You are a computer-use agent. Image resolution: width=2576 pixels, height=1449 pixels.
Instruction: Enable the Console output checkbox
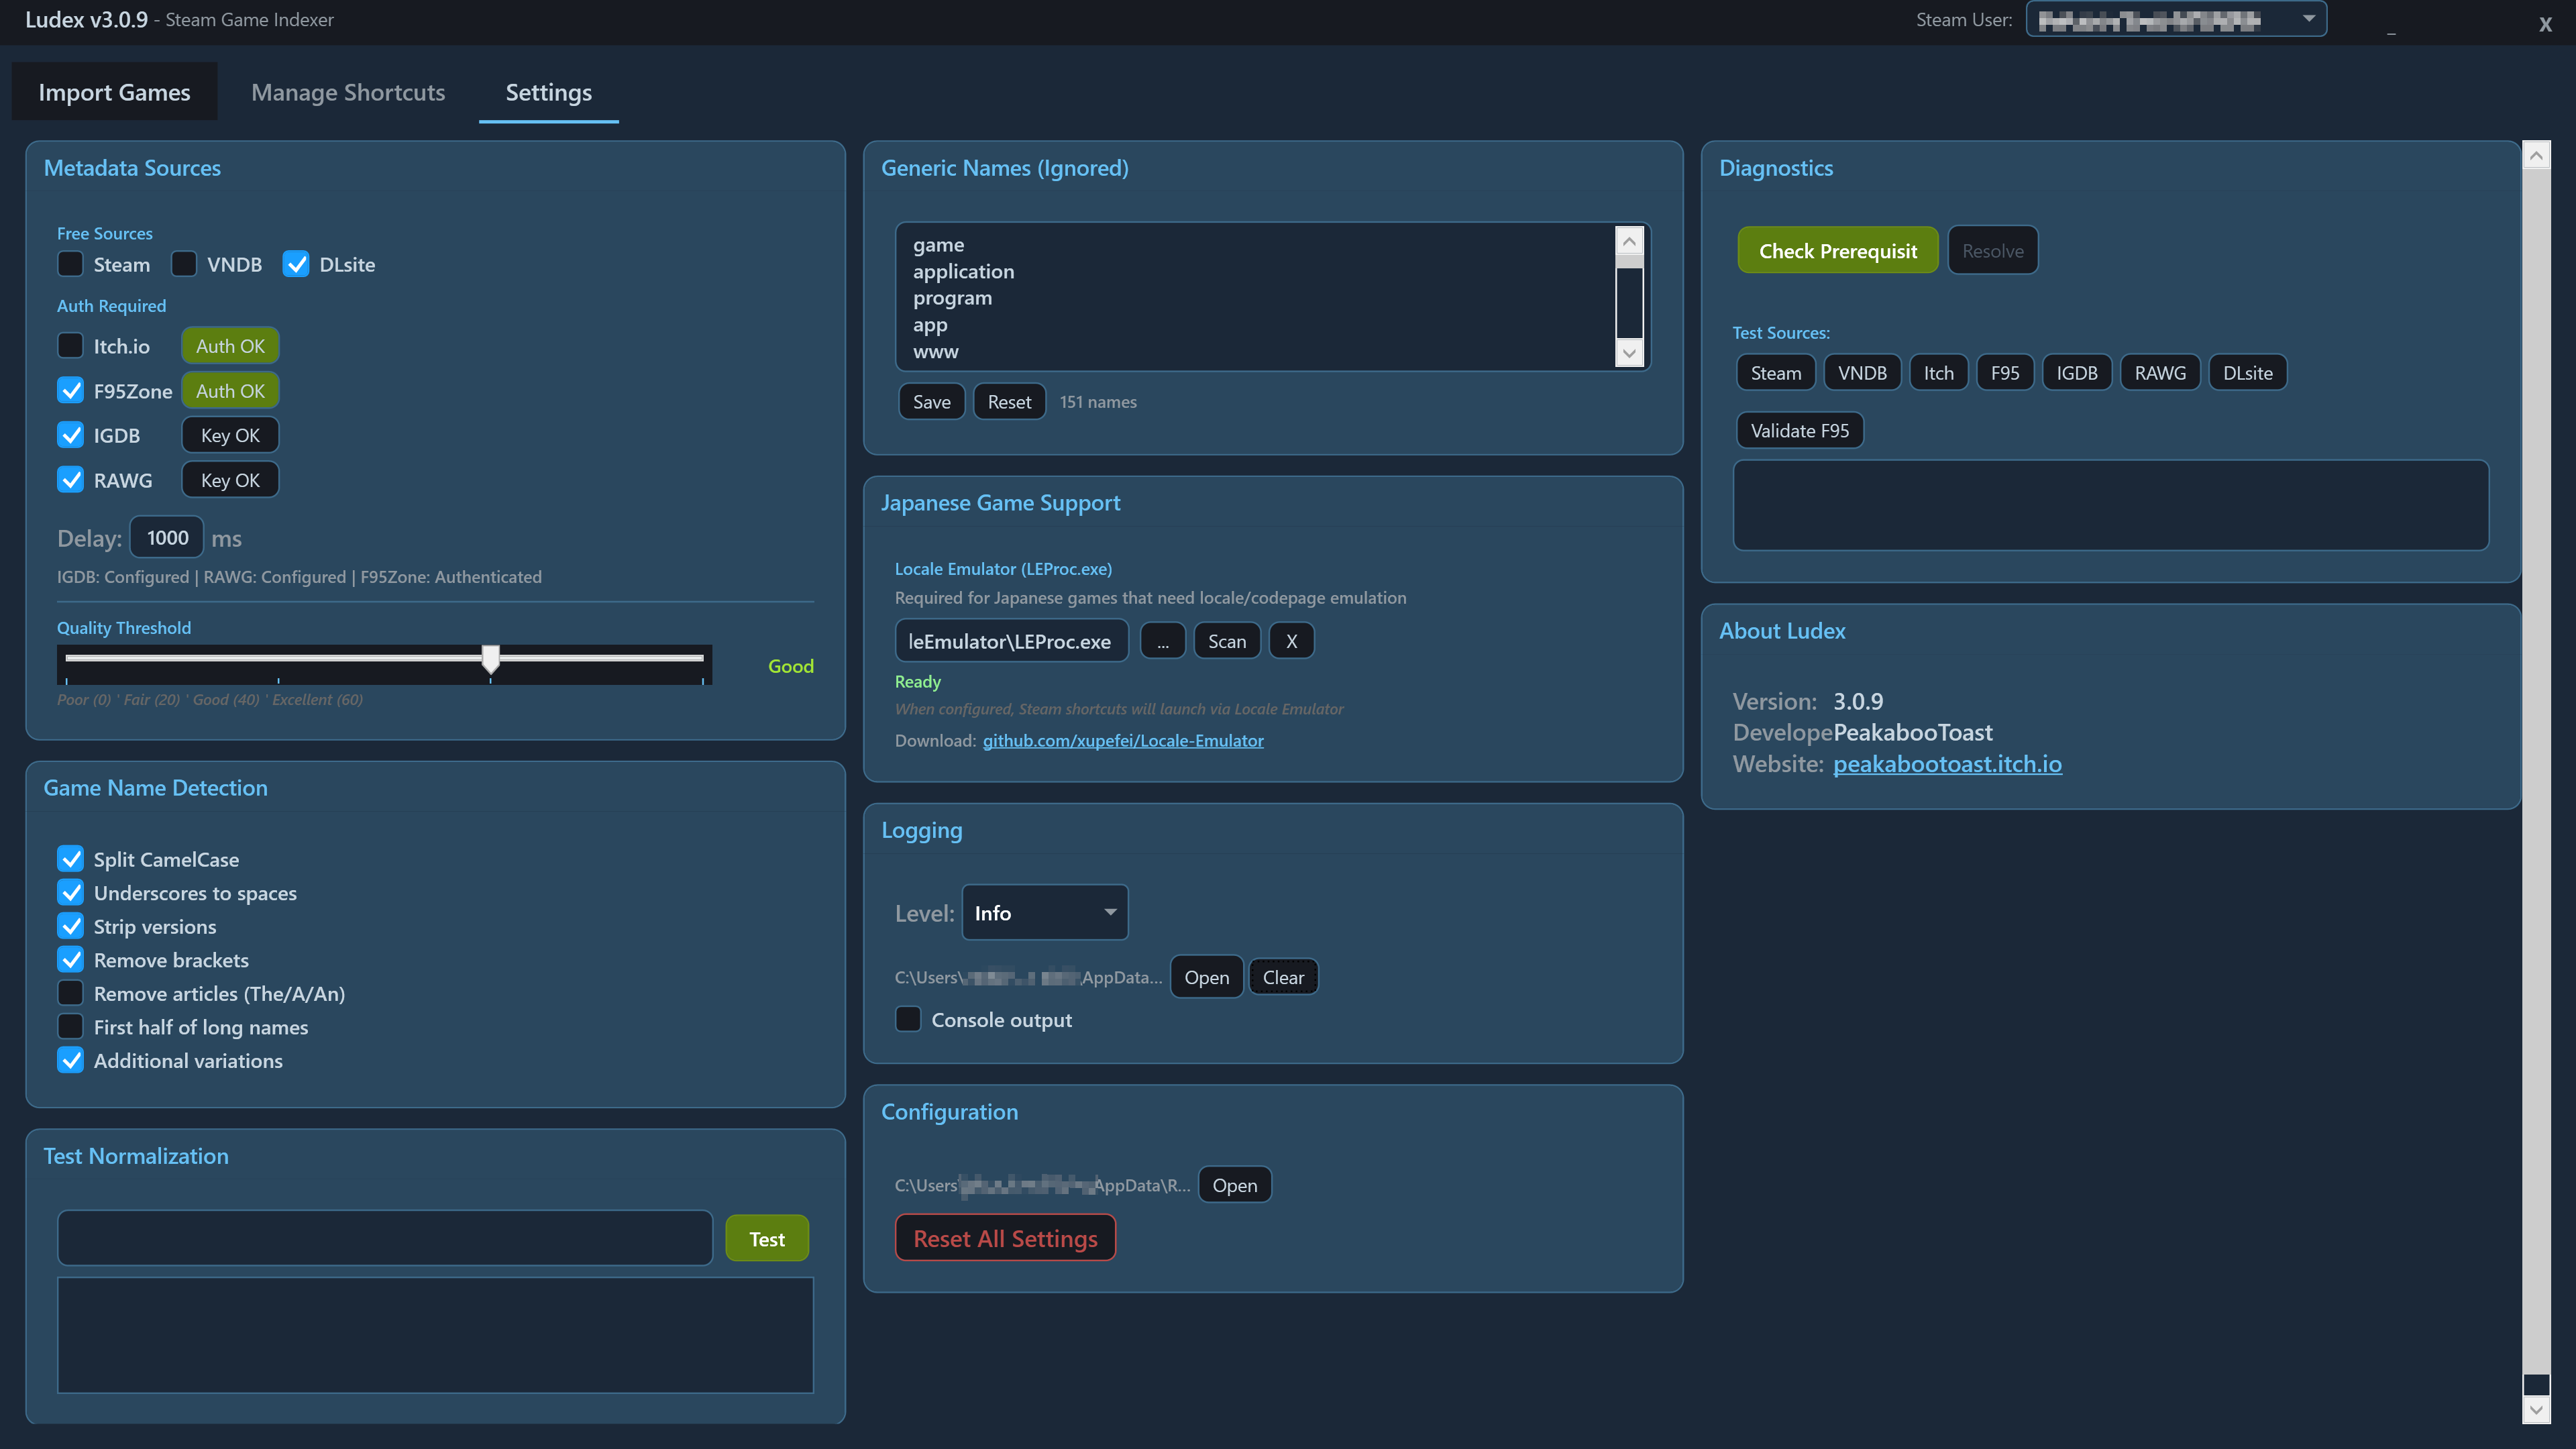pos(908,1019)
